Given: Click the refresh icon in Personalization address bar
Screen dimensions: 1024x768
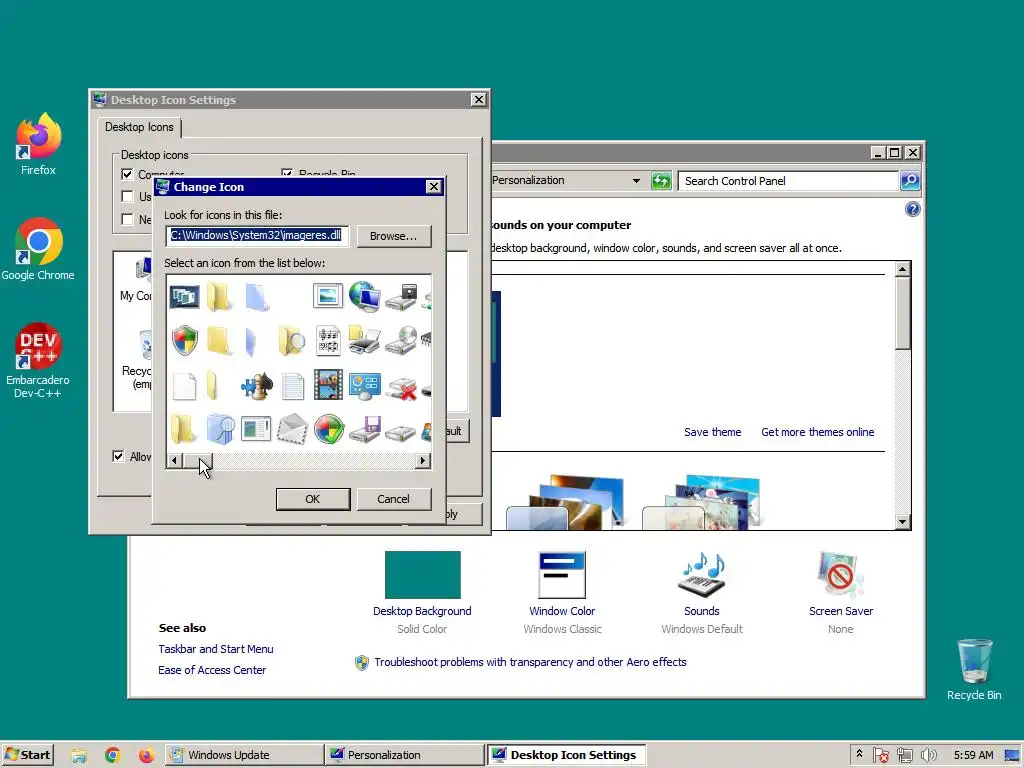Looking at the screenshot, I should 661,181.
